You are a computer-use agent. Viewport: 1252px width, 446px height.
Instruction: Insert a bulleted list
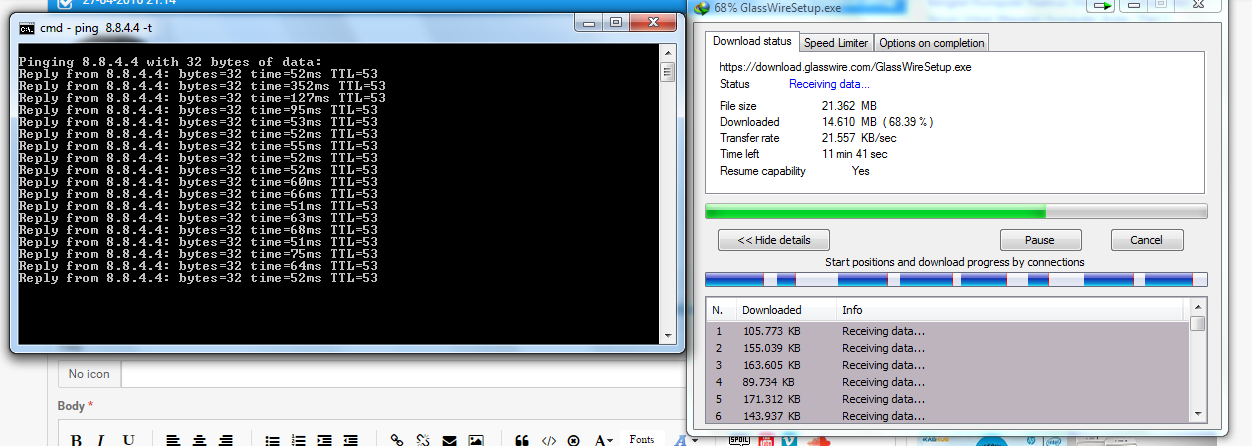(272, 440)
